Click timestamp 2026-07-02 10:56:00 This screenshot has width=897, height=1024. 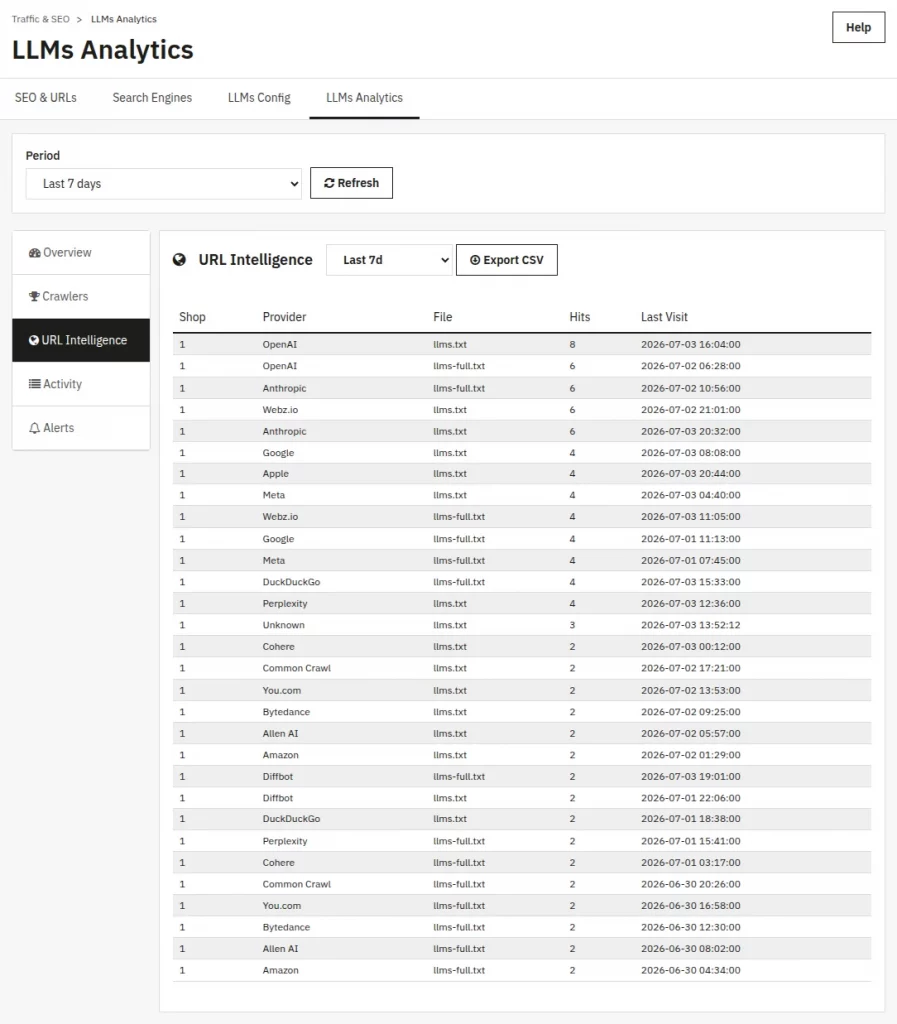pyautogui.click(x=691, y=388)
